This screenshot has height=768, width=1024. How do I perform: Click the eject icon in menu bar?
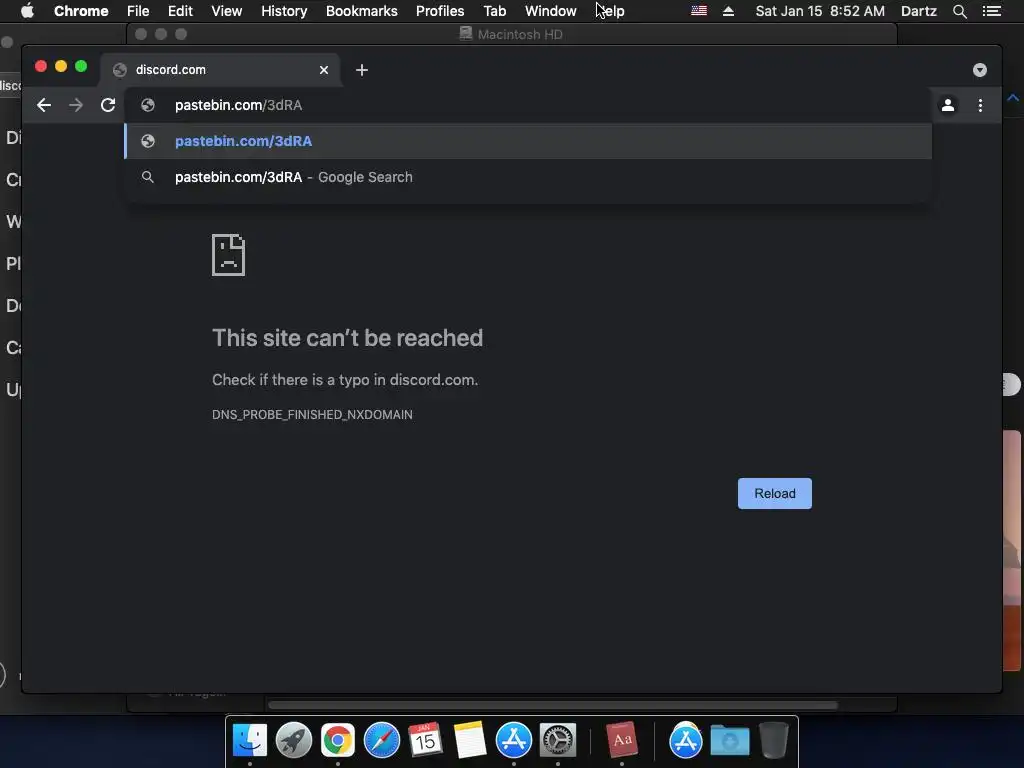tap(728, 11)
